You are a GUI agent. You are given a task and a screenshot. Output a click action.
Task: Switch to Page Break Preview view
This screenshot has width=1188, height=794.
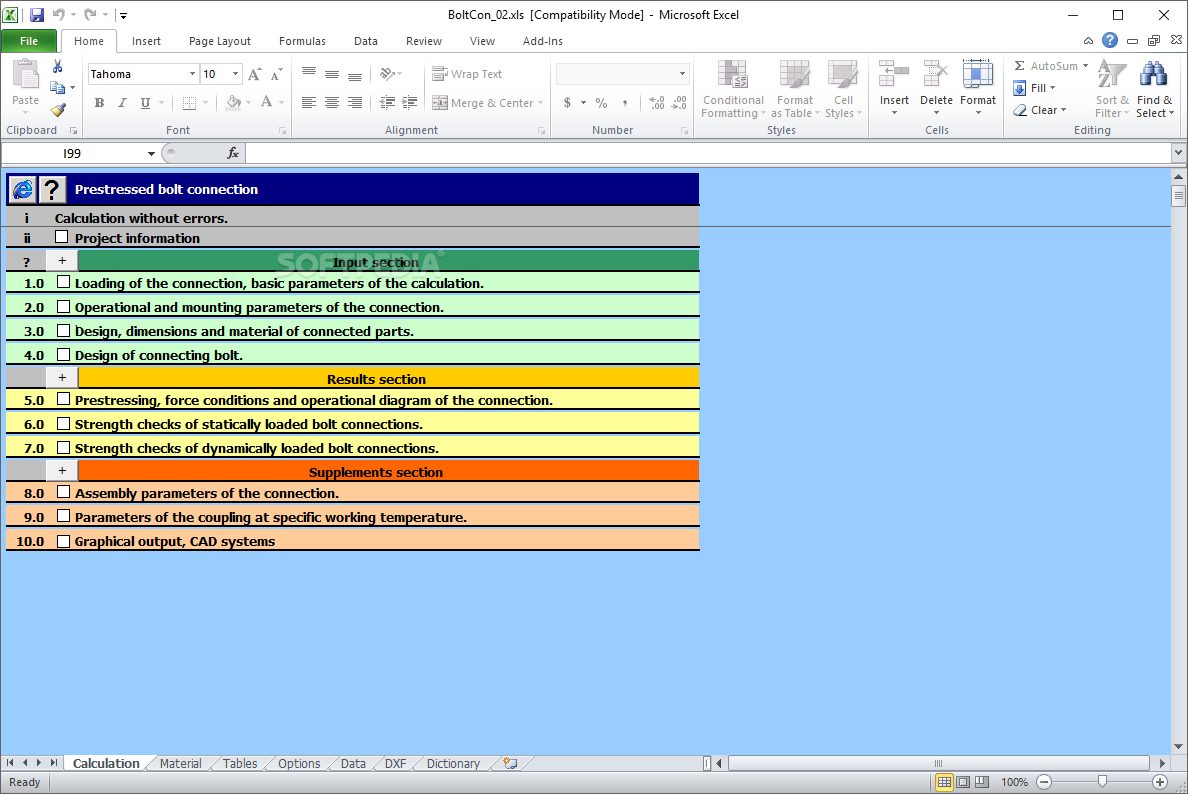click(982, 782)
